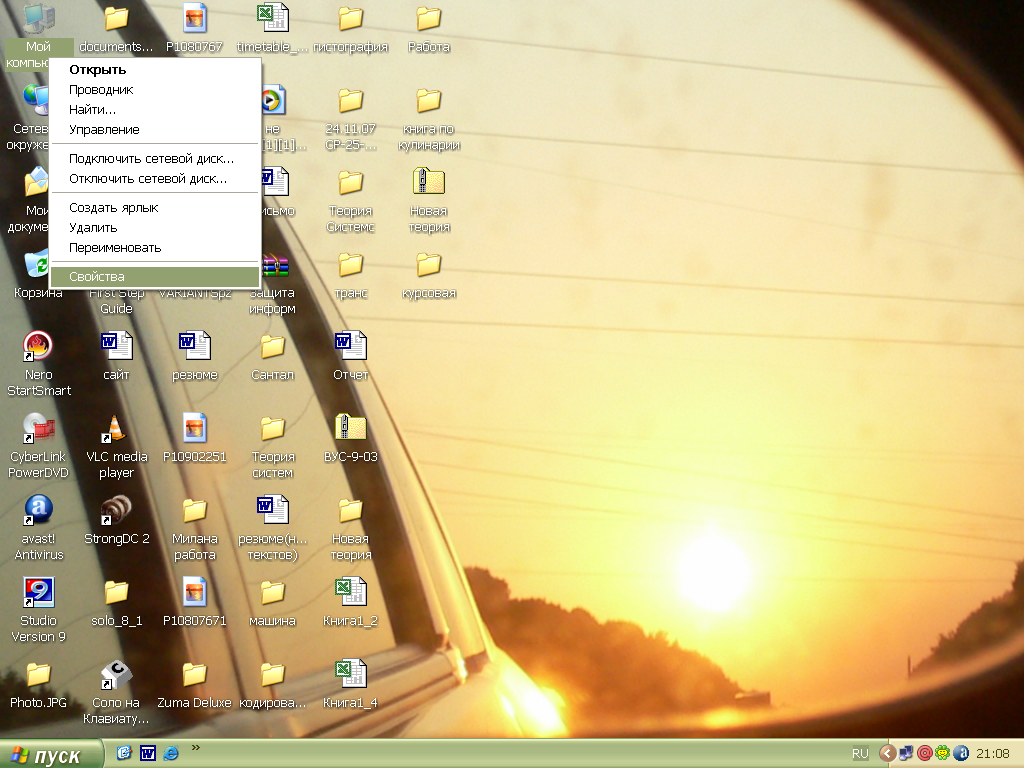The height and width of the screenshot is (768, 1024).
Task: Select the Корзина recycle bin icon
Action: [x=36, y=265]
